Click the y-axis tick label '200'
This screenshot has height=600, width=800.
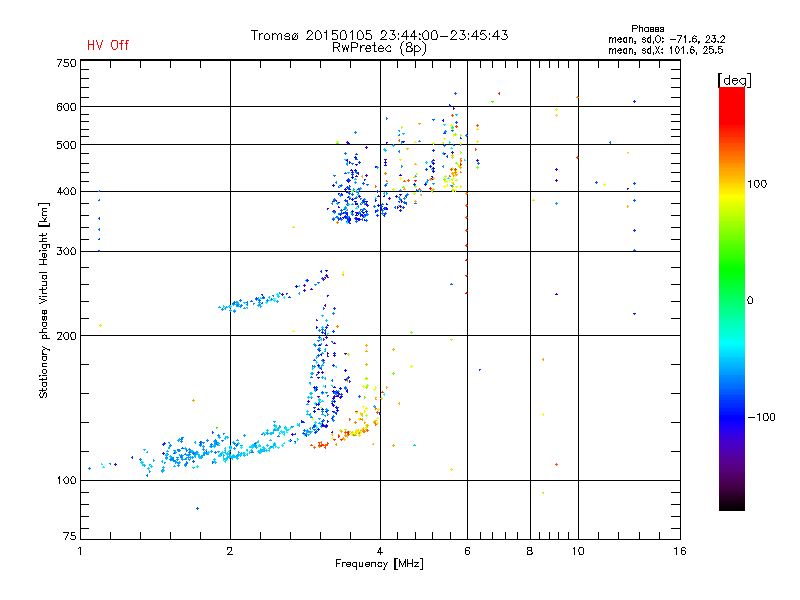pyautogui.click(x=66, y=336)
